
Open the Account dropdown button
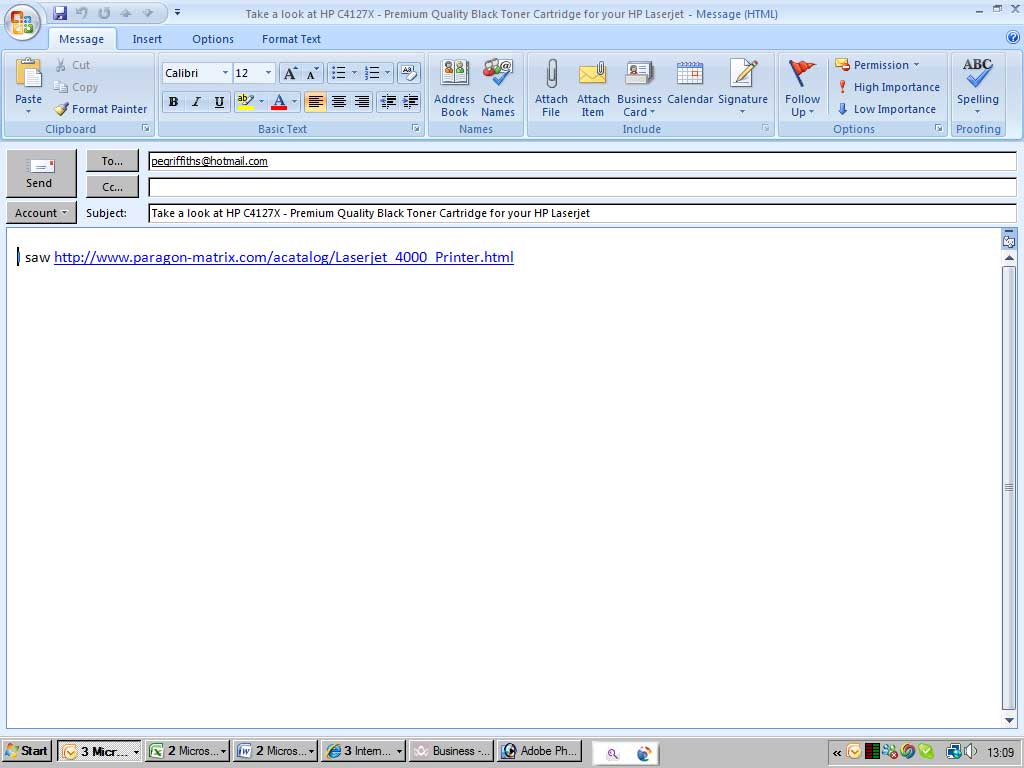click(x=41, y=213)
